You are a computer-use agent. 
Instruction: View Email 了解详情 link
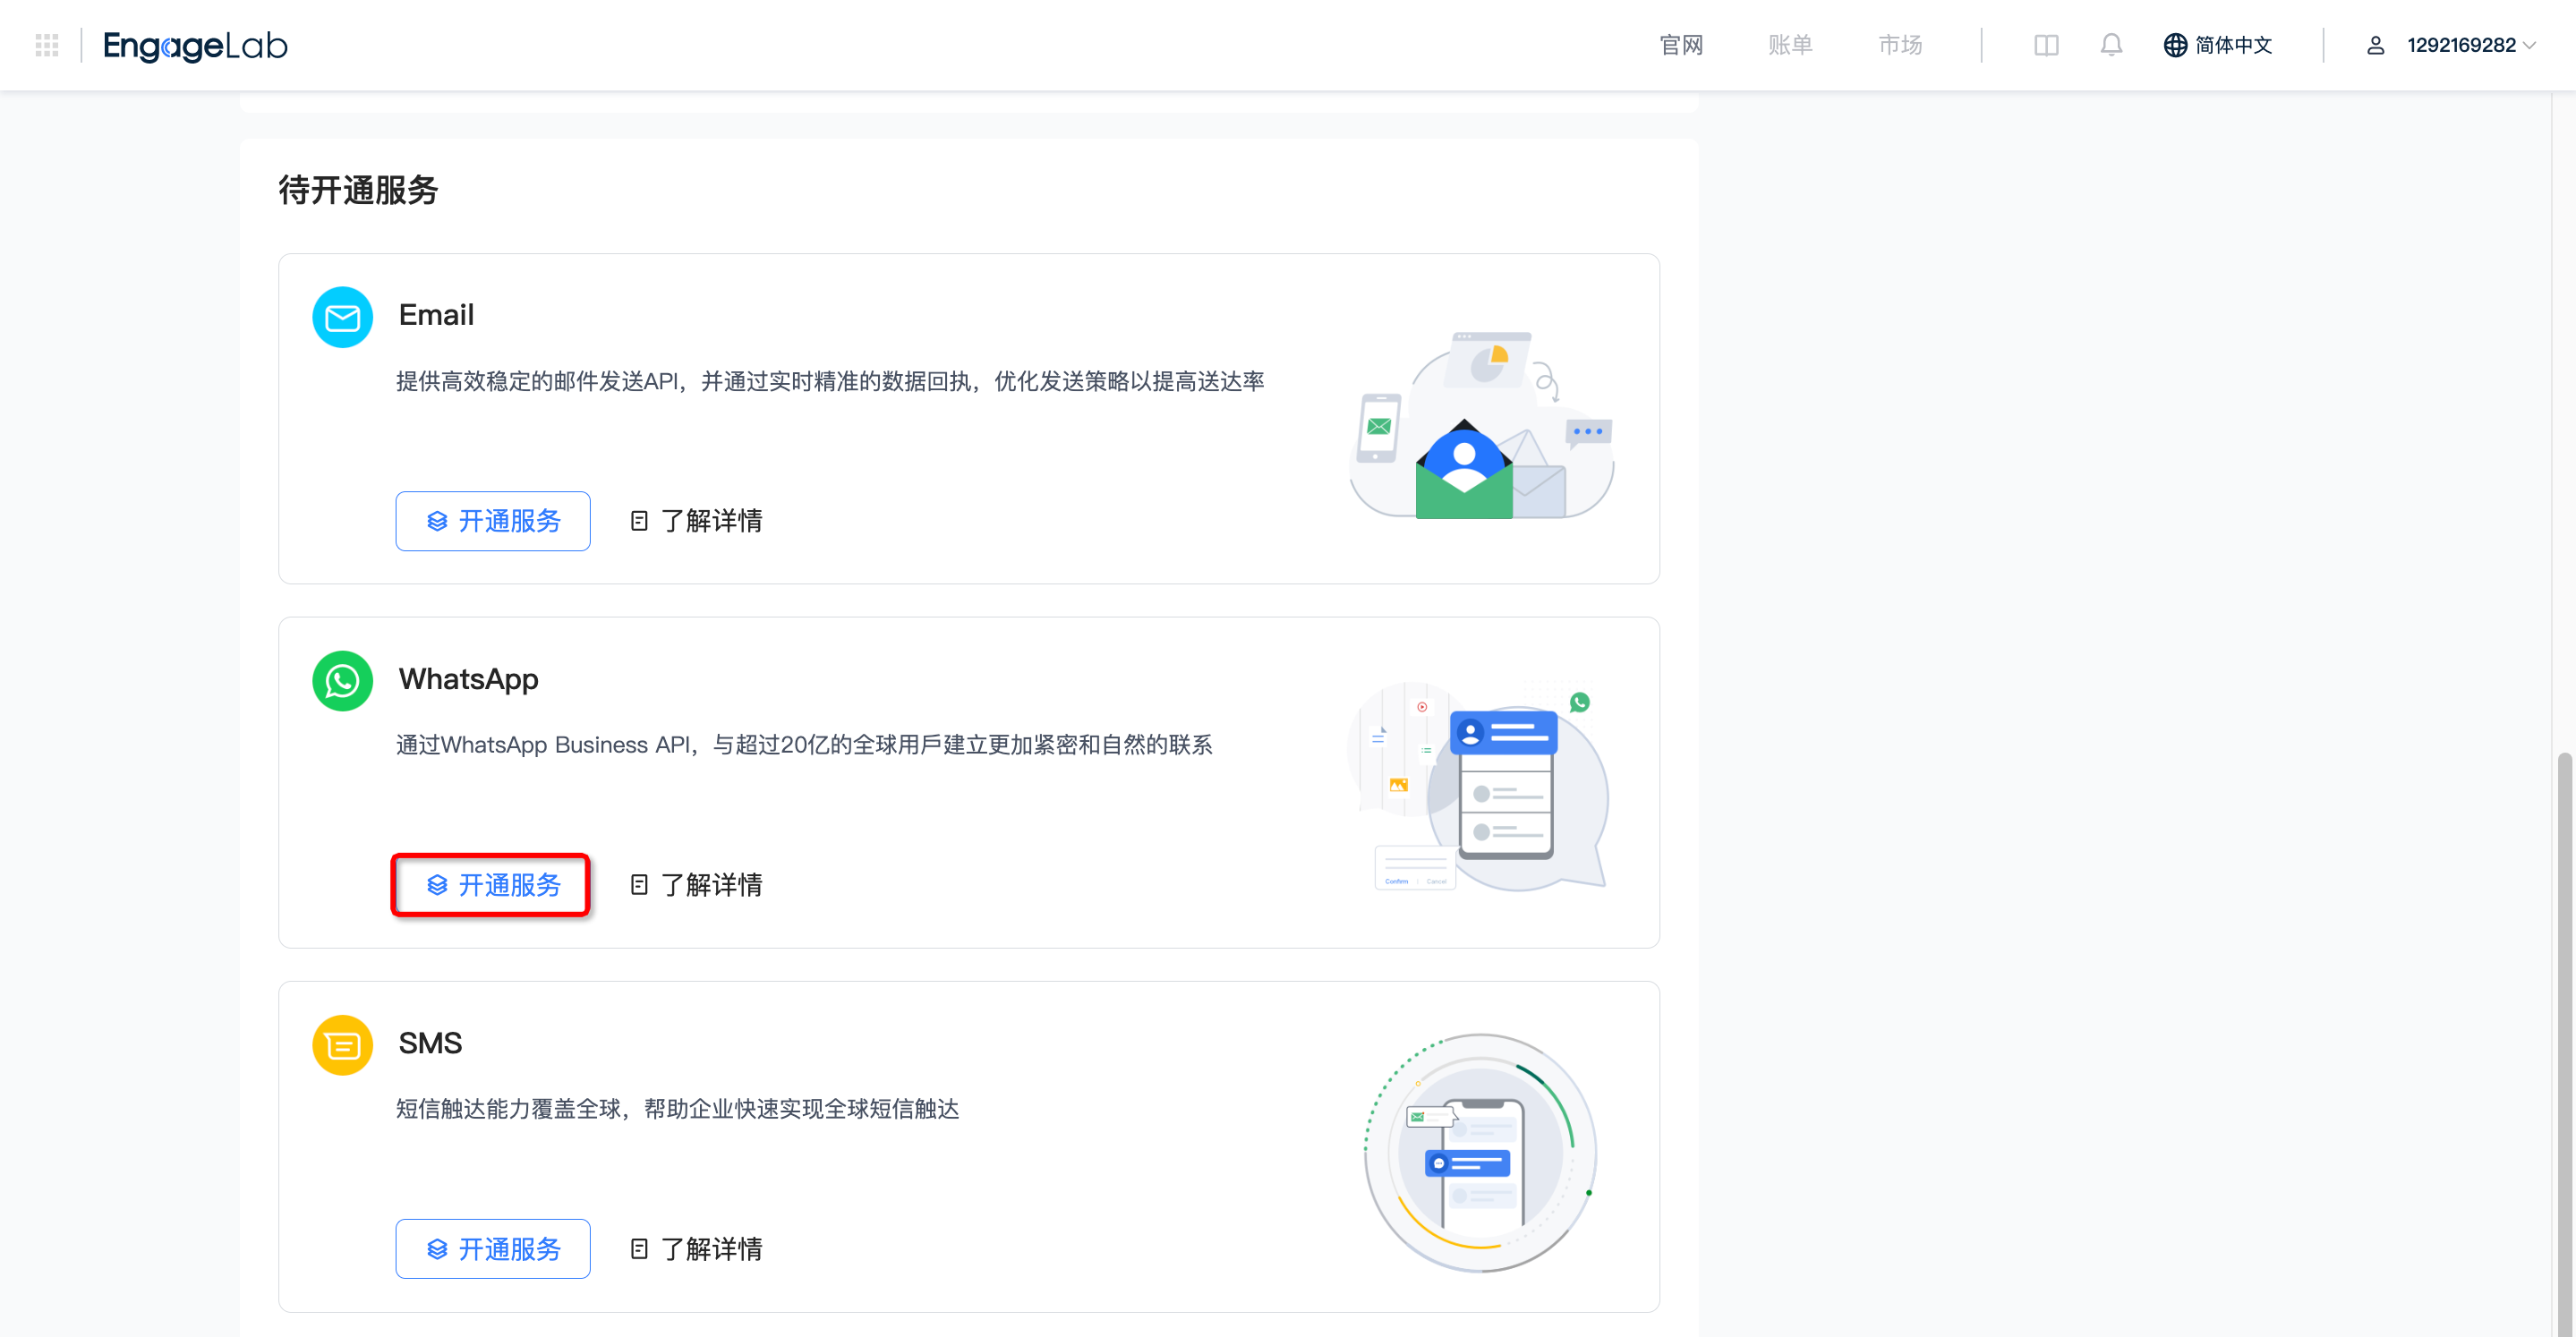(x=696, y=521)
